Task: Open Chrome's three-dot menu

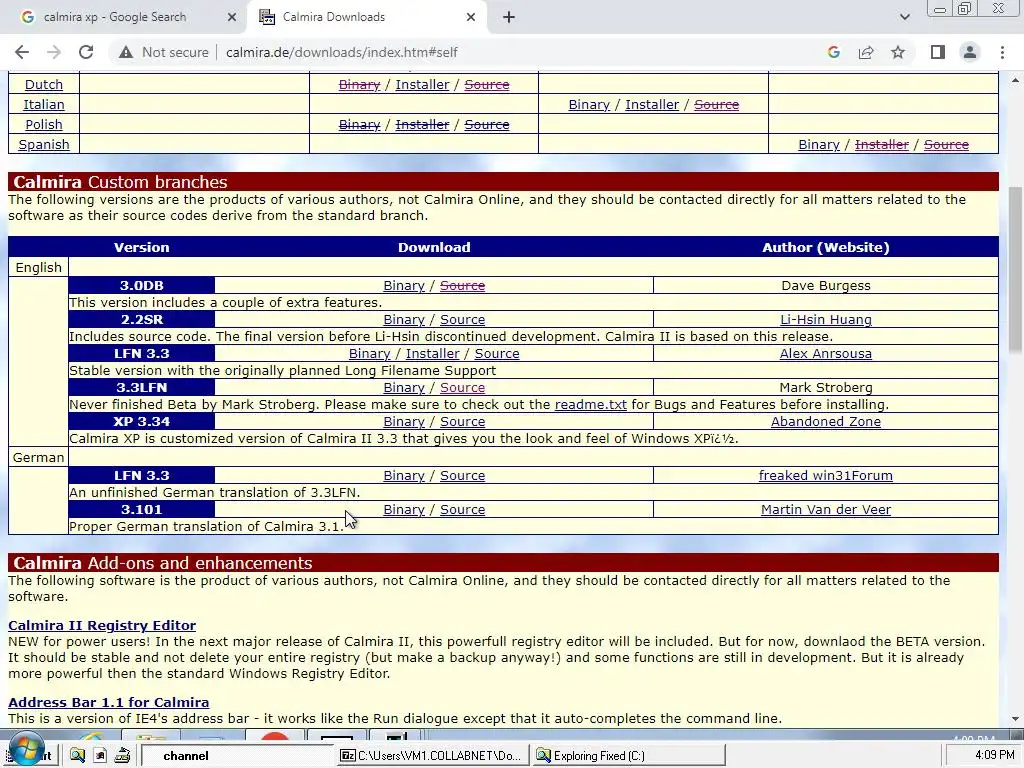Action: click(1002, 52)
